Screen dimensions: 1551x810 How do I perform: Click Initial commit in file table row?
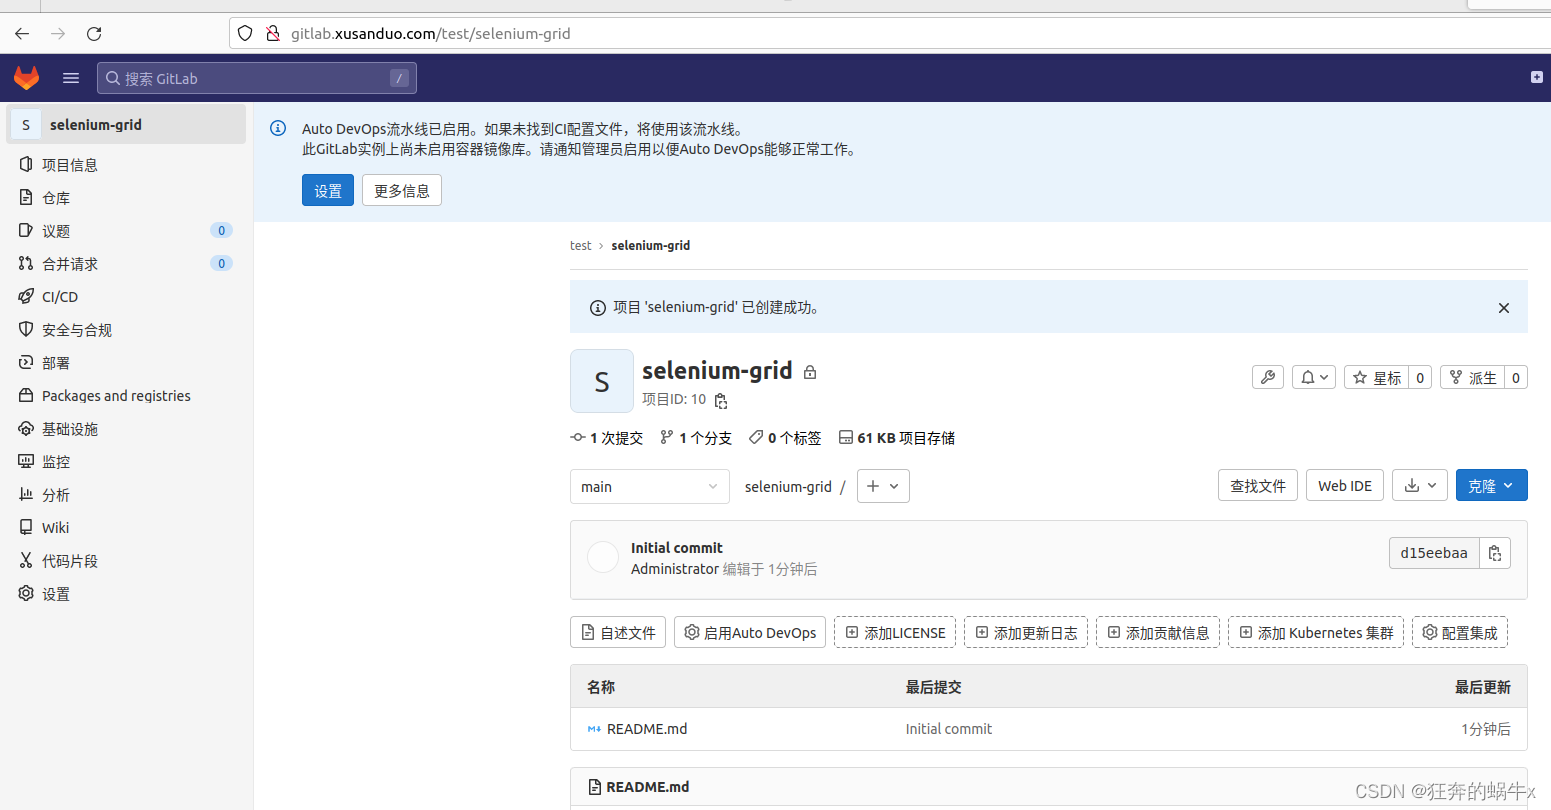click(x=949, y=729)
